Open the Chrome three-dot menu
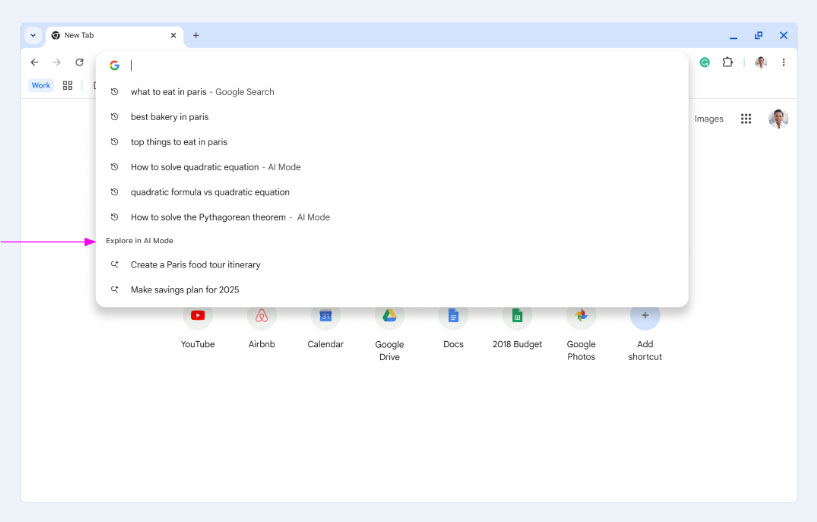Screen dimensions: 817x522 (783, 63)
